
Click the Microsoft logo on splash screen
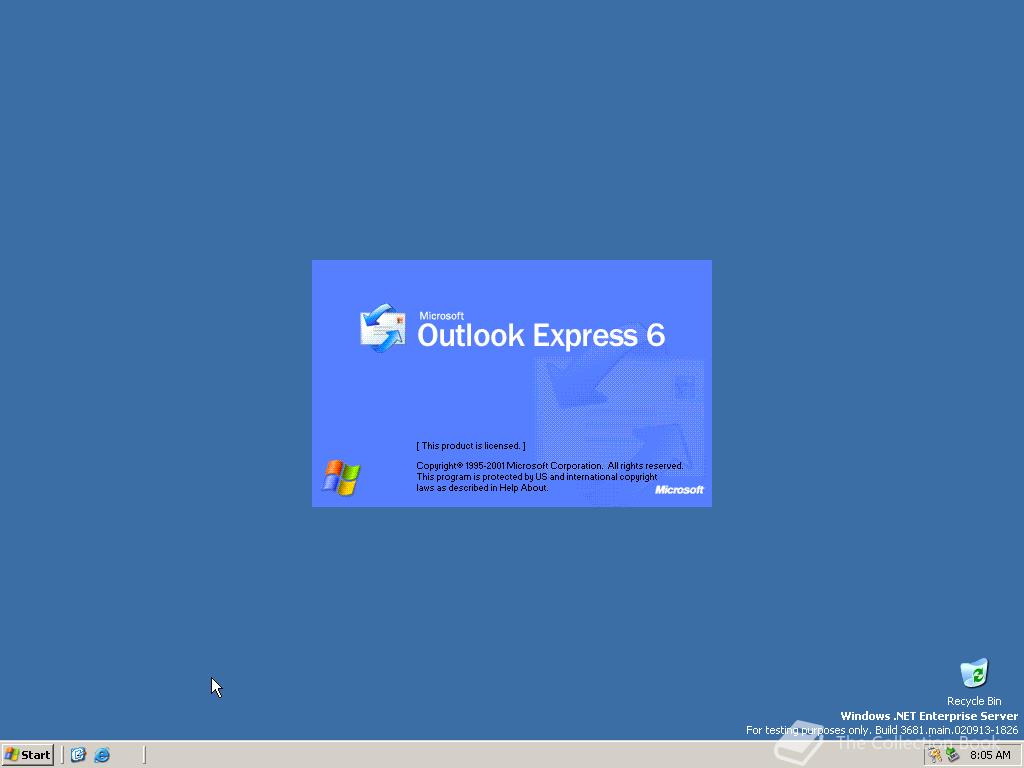pos(679,490)
